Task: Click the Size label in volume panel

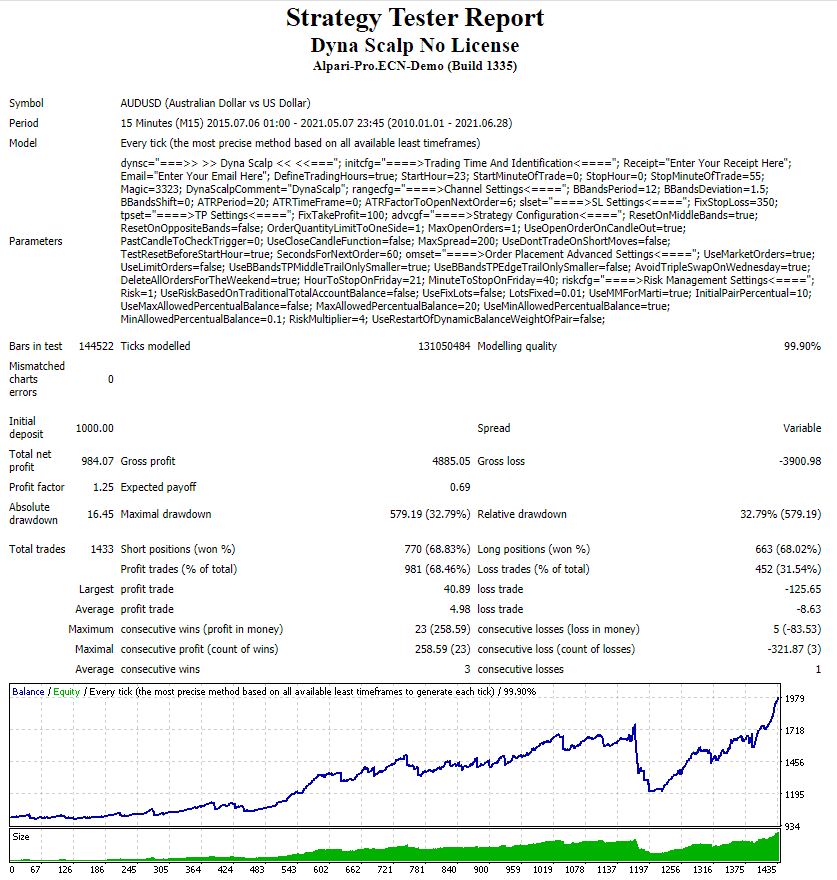Action: click(x=21, y=837)
